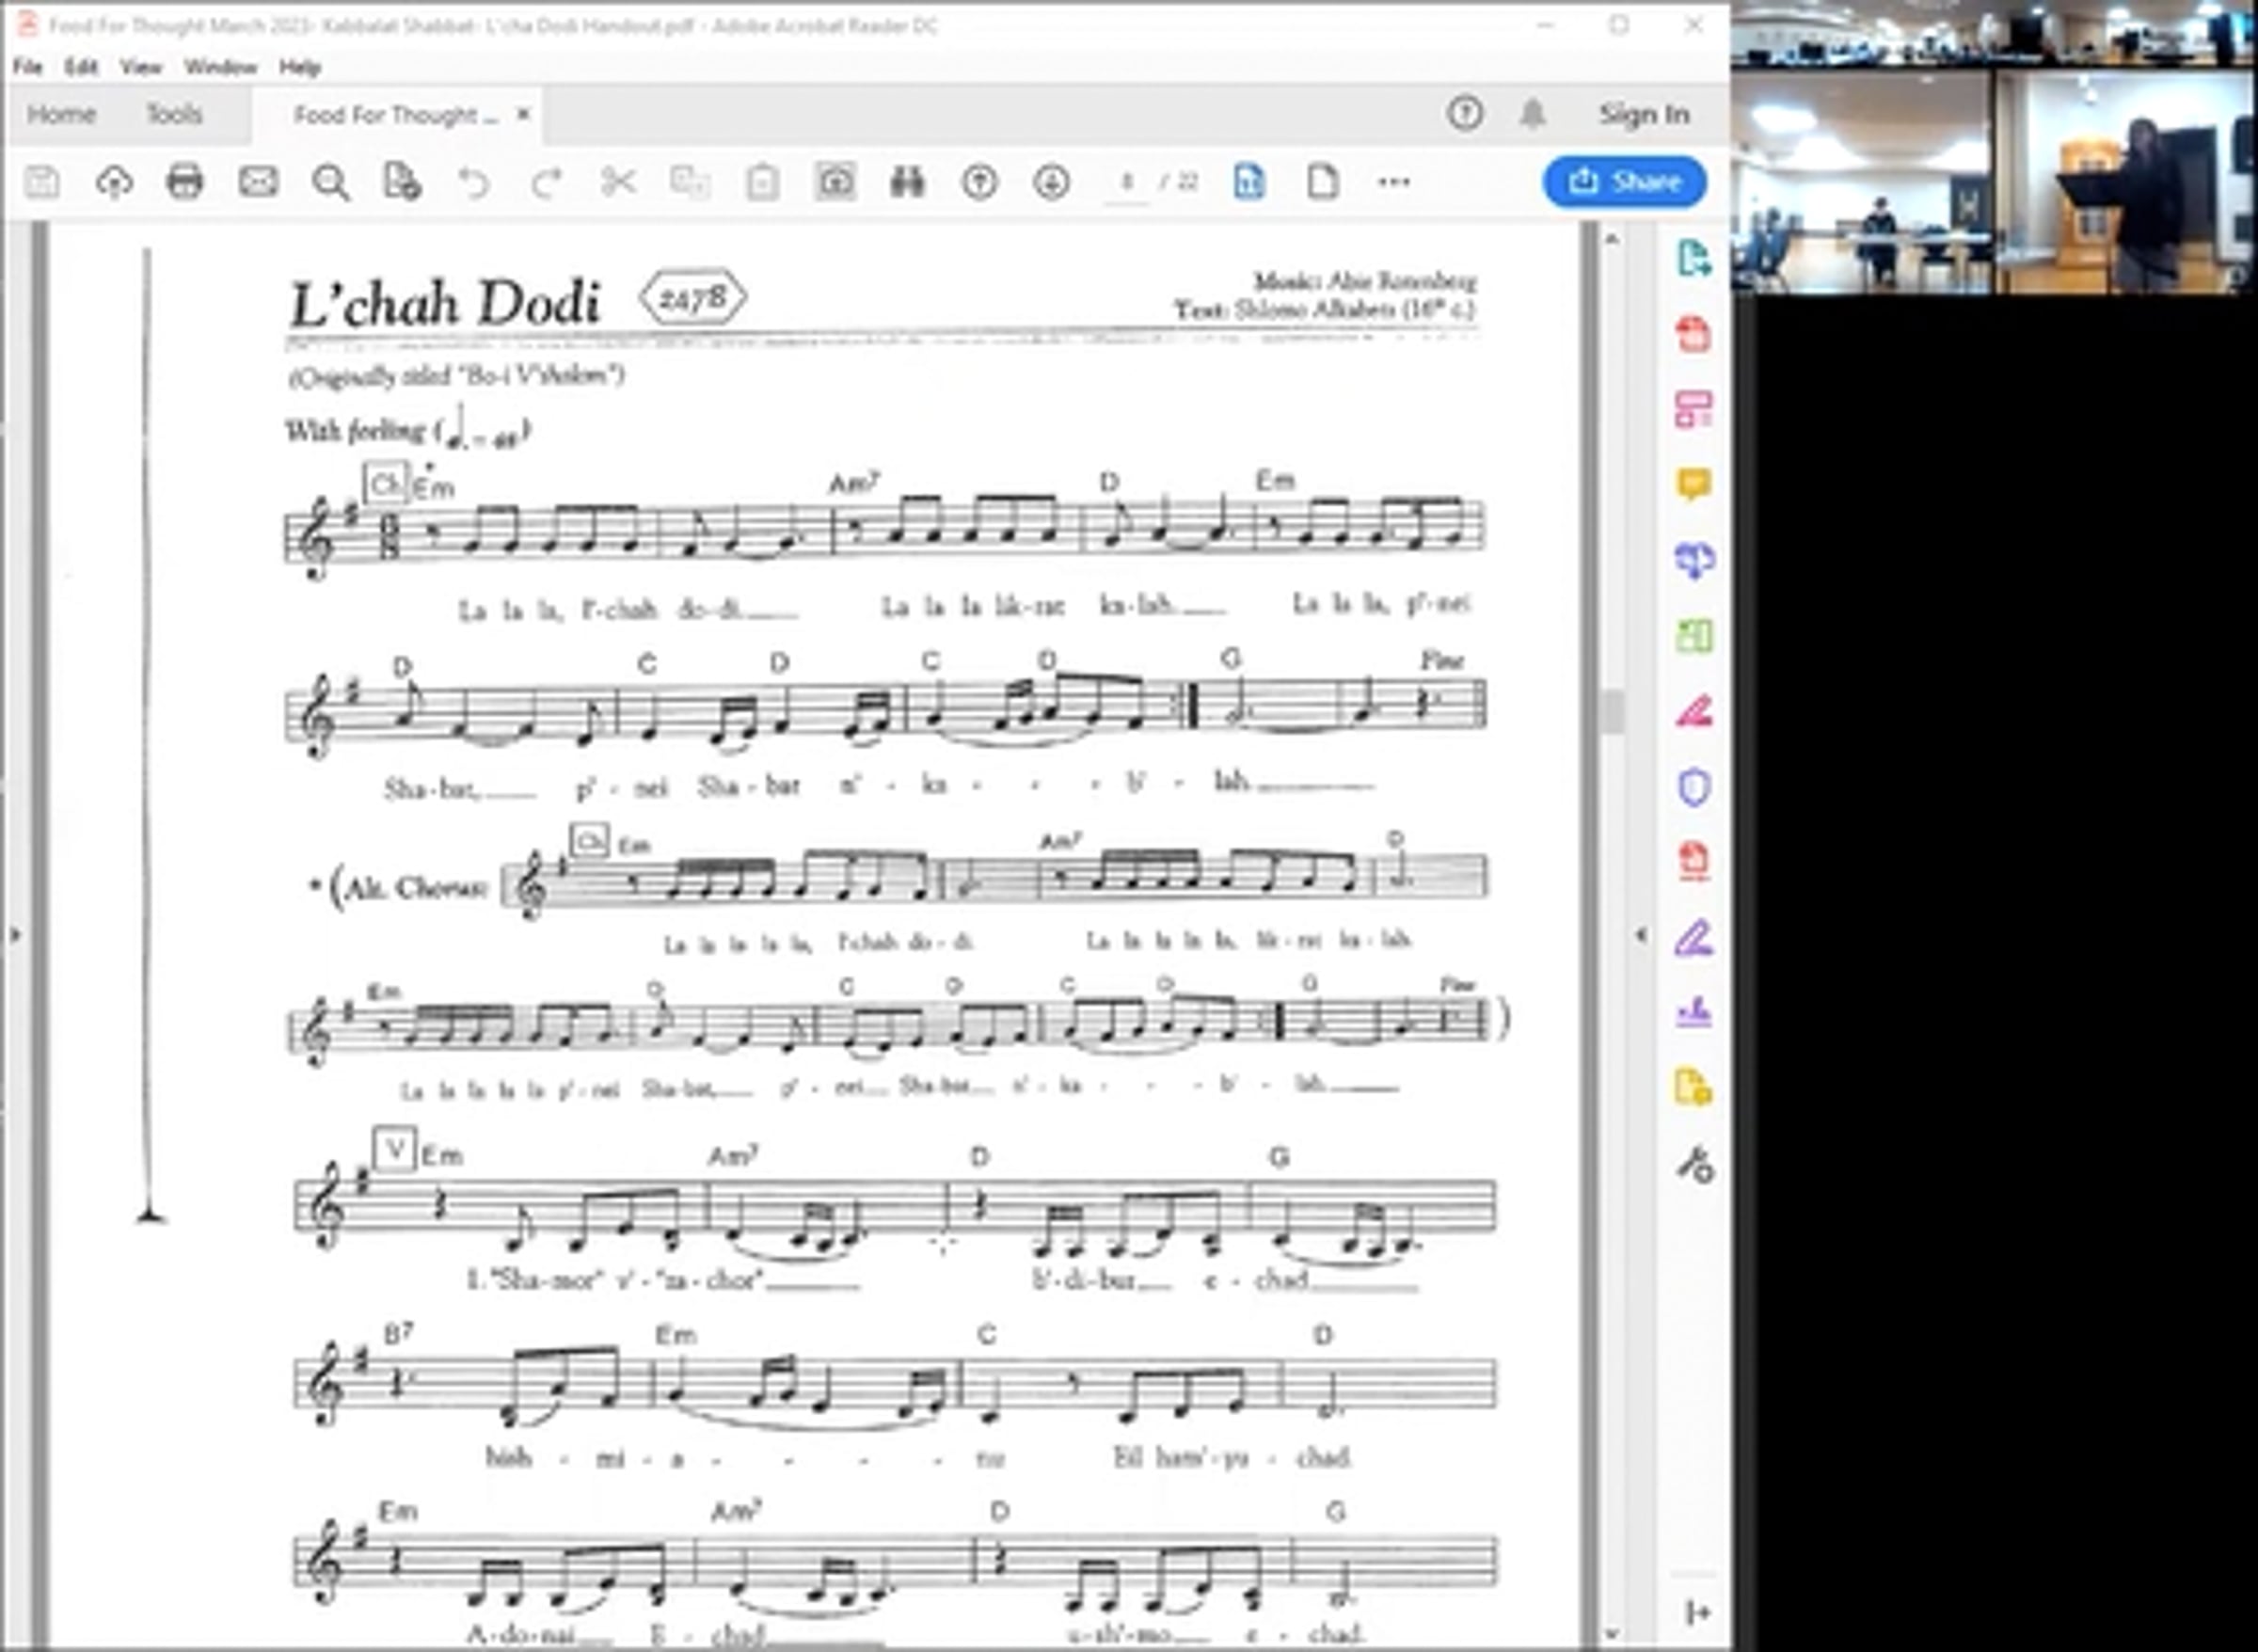Viewport: 2258px width, 1652px height.
Task: Open the Window menu
Action: 220,67
